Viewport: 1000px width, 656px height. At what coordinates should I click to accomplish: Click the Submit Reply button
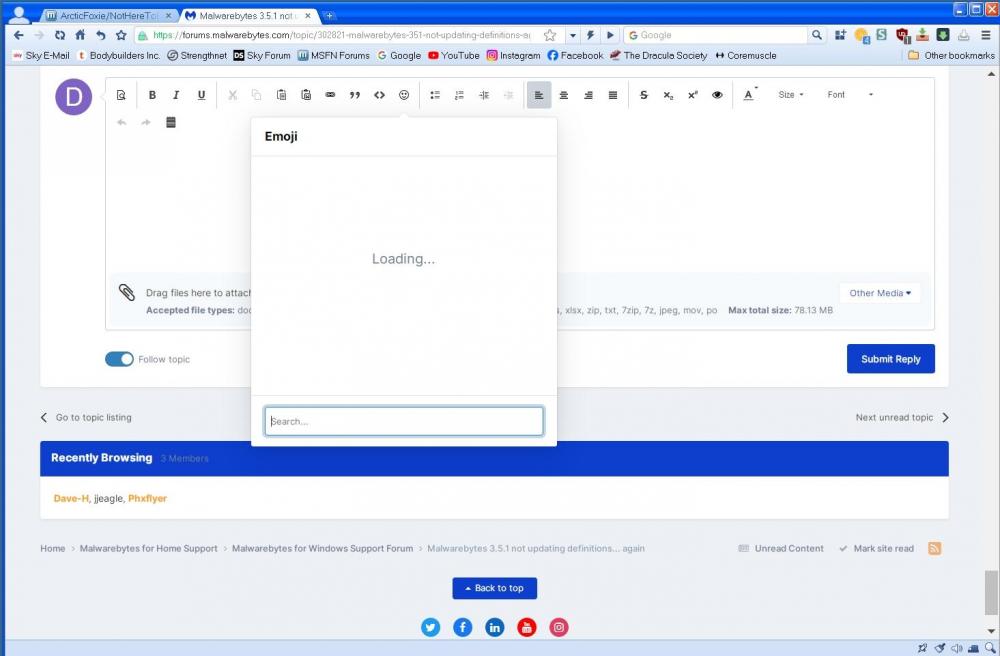coord(890,359)
